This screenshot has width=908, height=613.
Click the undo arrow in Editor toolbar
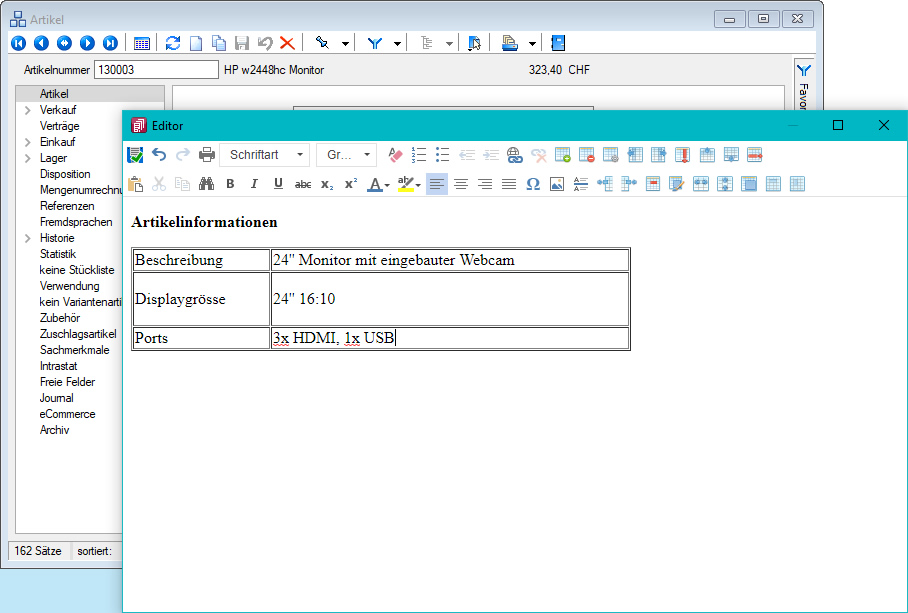pyautogui.click(x=159, y=155)
